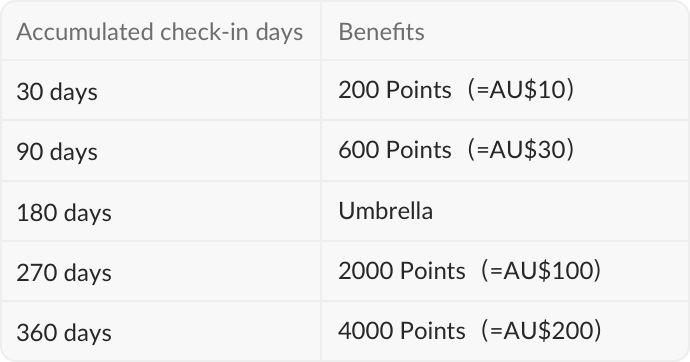The width and height of the screenshot is (690, 362).
Task: Select the '30 days' cell
Action: pyautogui.click(x=161, y=91)
